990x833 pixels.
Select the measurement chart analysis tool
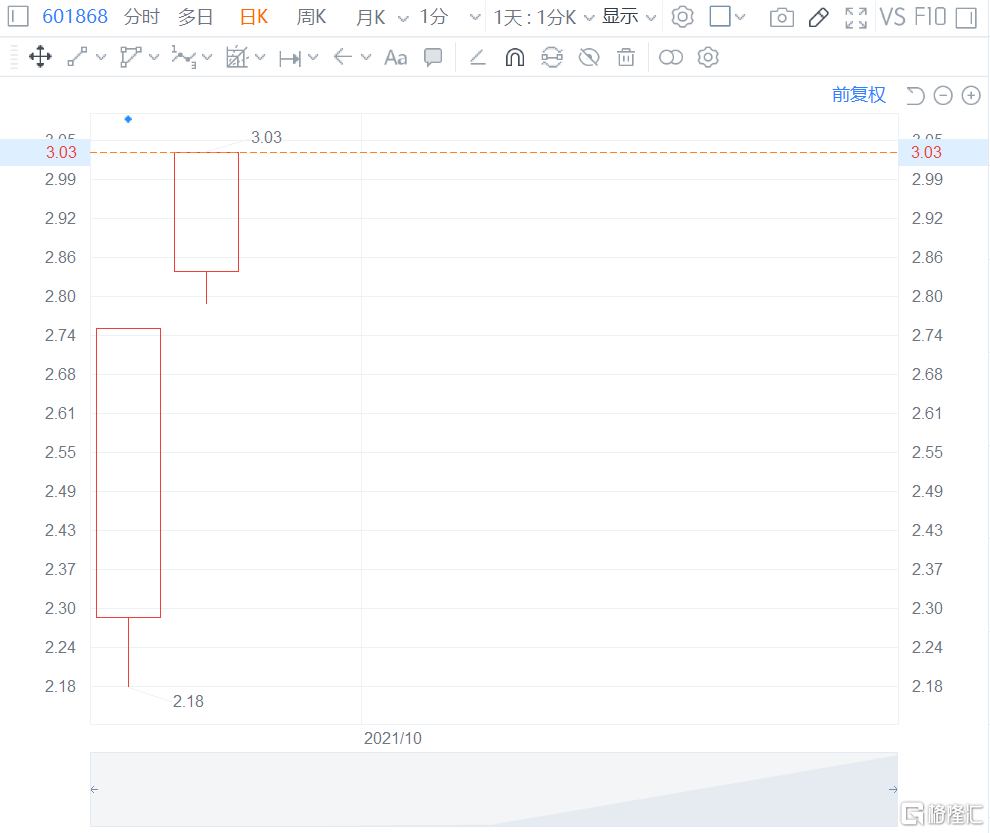click(x=237, y=57)
